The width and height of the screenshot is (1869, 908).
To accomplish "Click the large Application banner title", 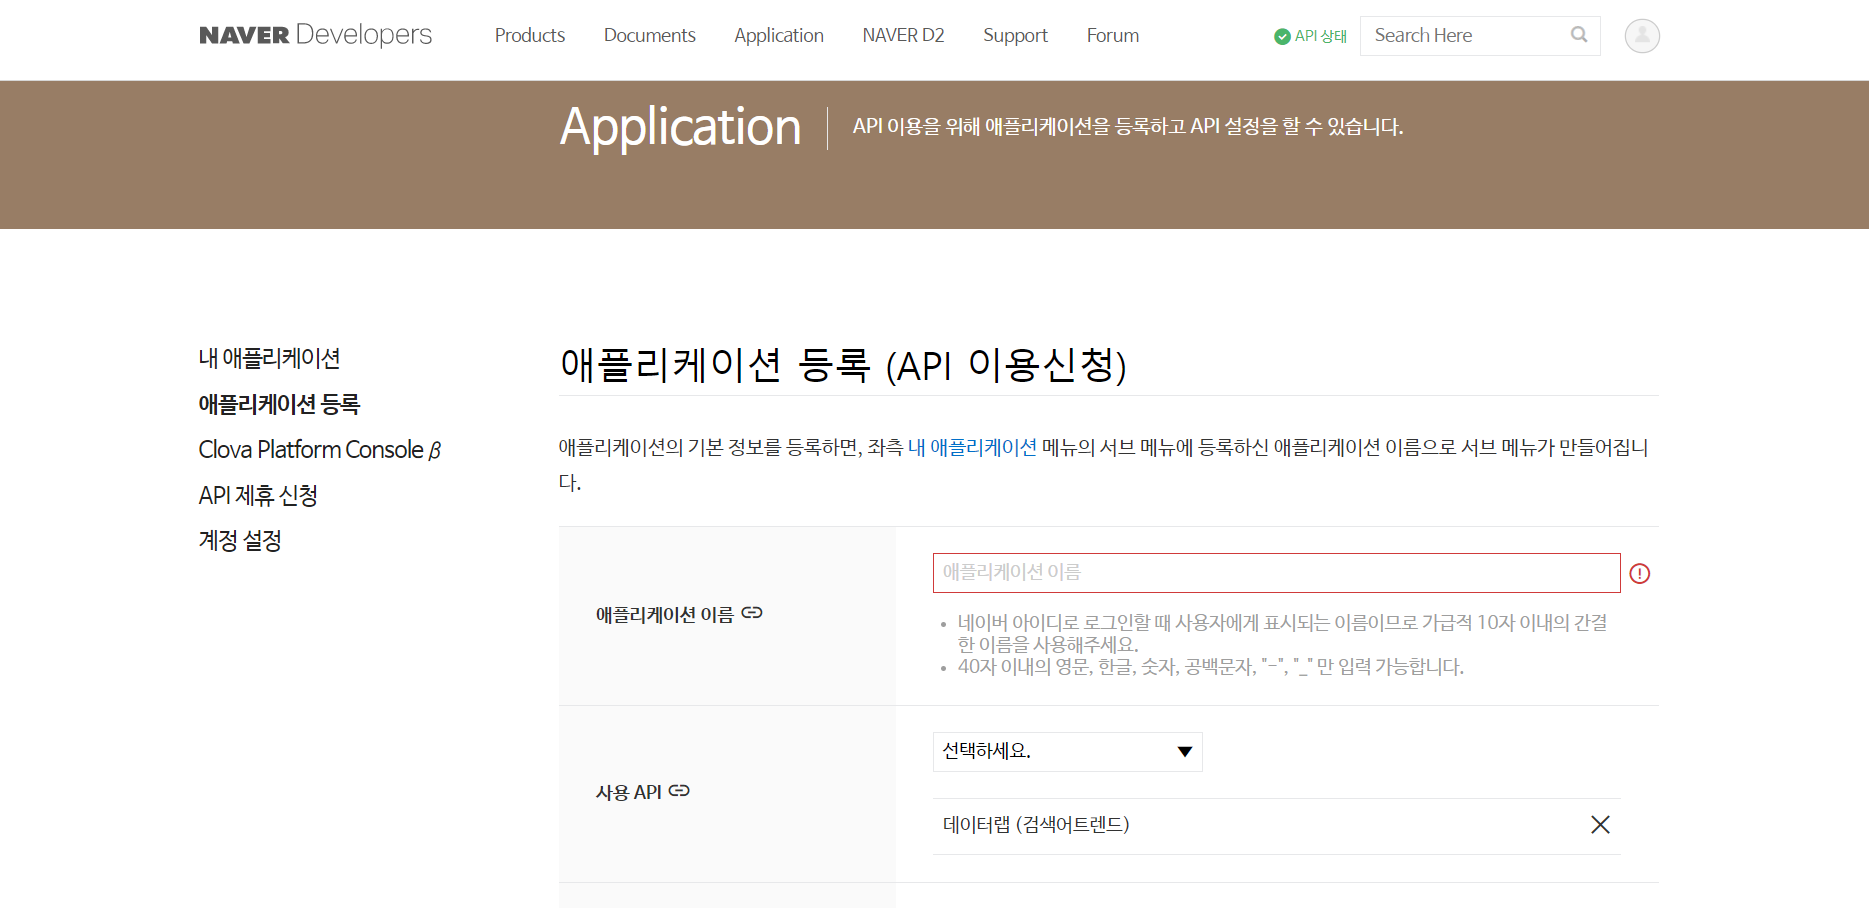I will coord(680,127).
